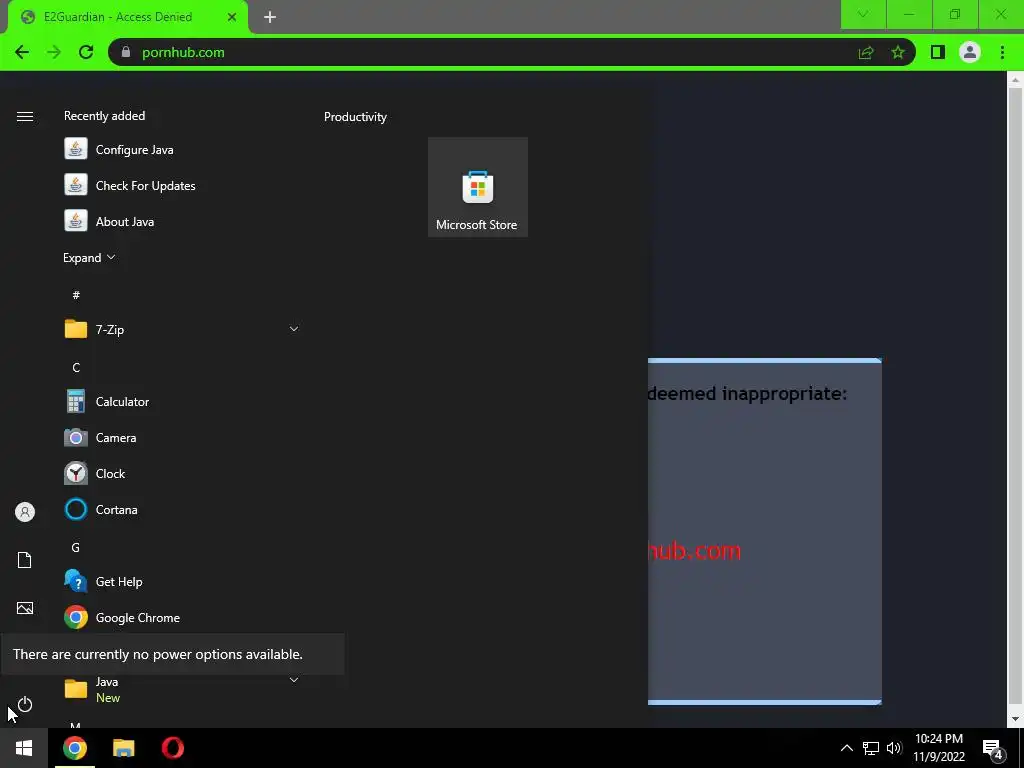Viewport: 1024px width, 768px height.
Task: Click the Windows Start button
Action: [x=24, y=748]
